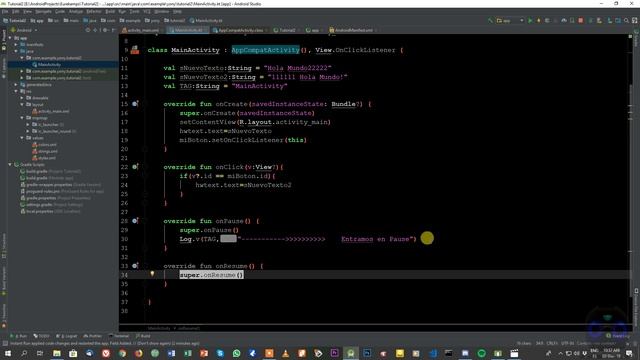Select local.properties in Gradle Scripts
Viewport: 640px width, 360px height.
(x=50, y=211)
